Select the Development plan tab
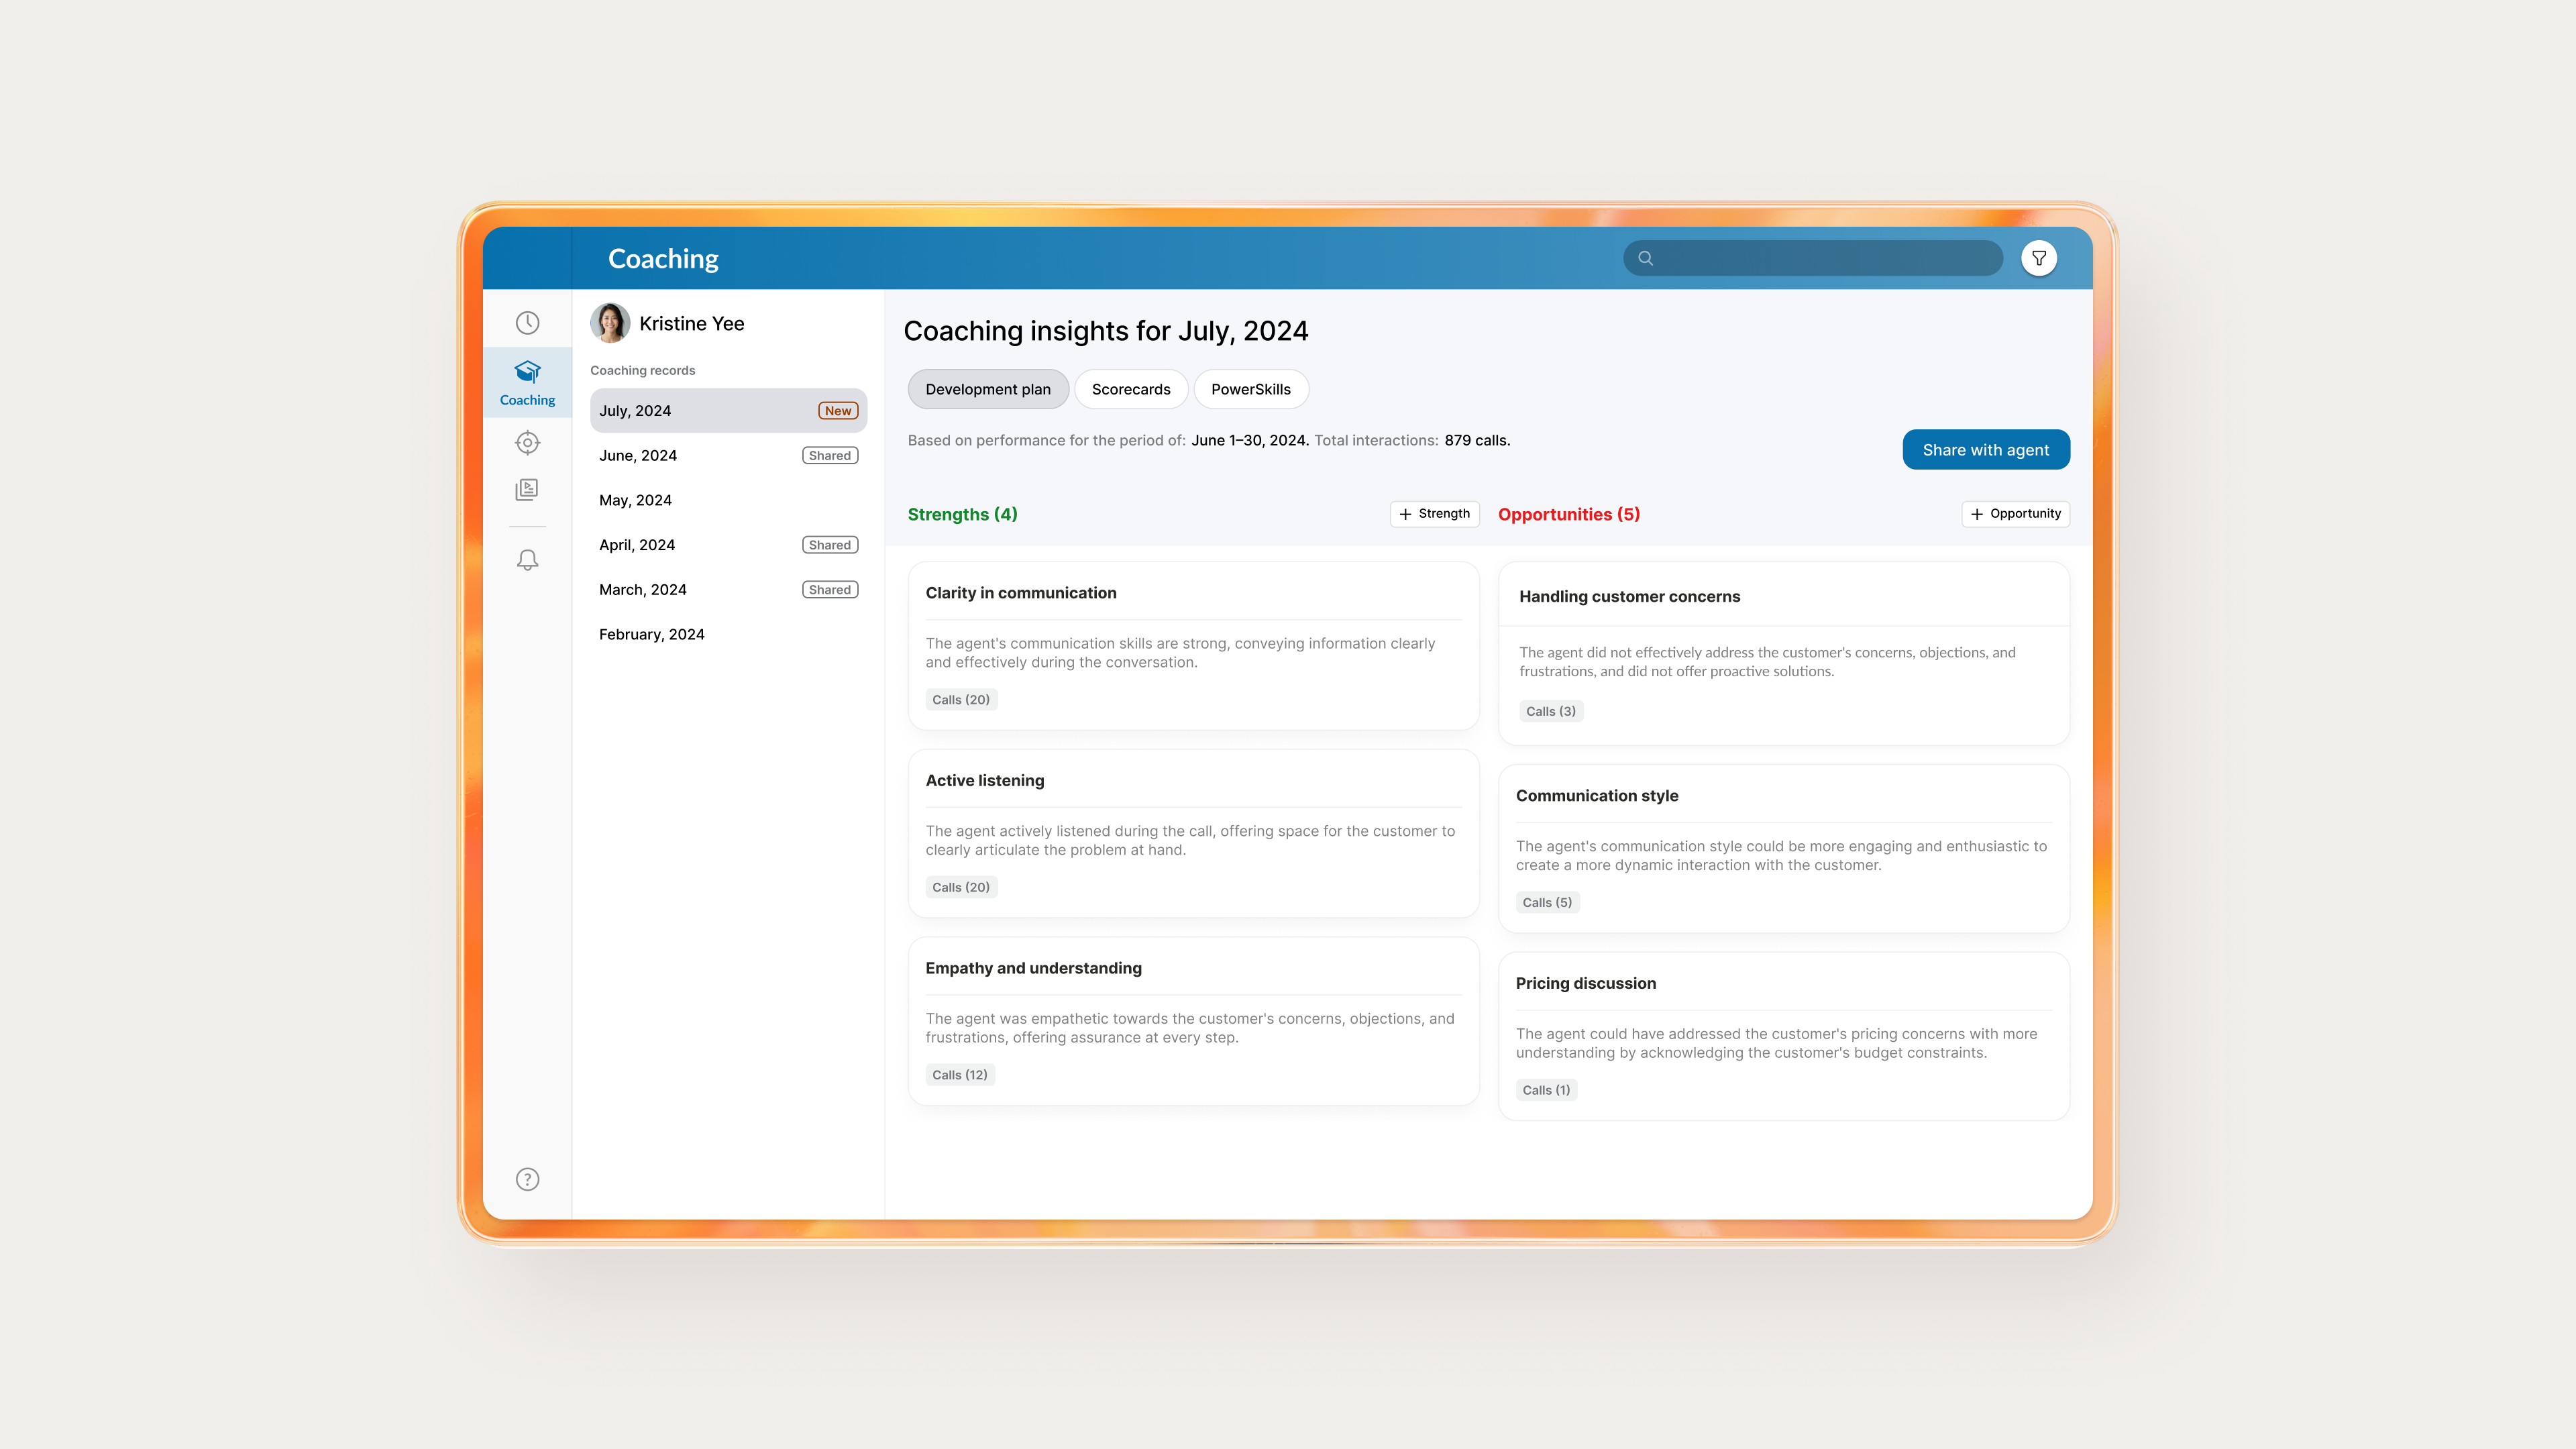Screen dimensions: 2576x1449 coord(987,389)
